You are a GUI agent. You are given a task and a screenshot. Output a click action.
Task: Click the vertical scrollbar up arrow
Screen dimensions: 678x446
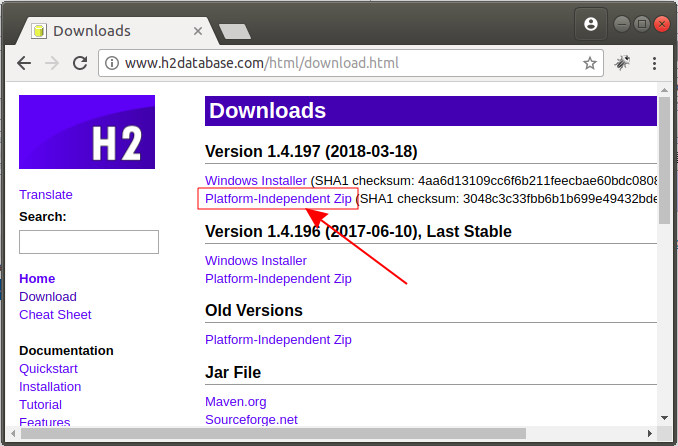click(664, 90)
